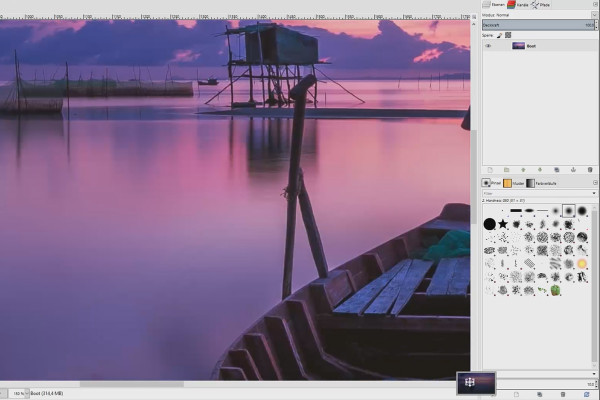Image resolution: width=600 pixels, height=400 pixels.
Task: Raise the layer with the up arrow
Action: [x=523, y=170]
